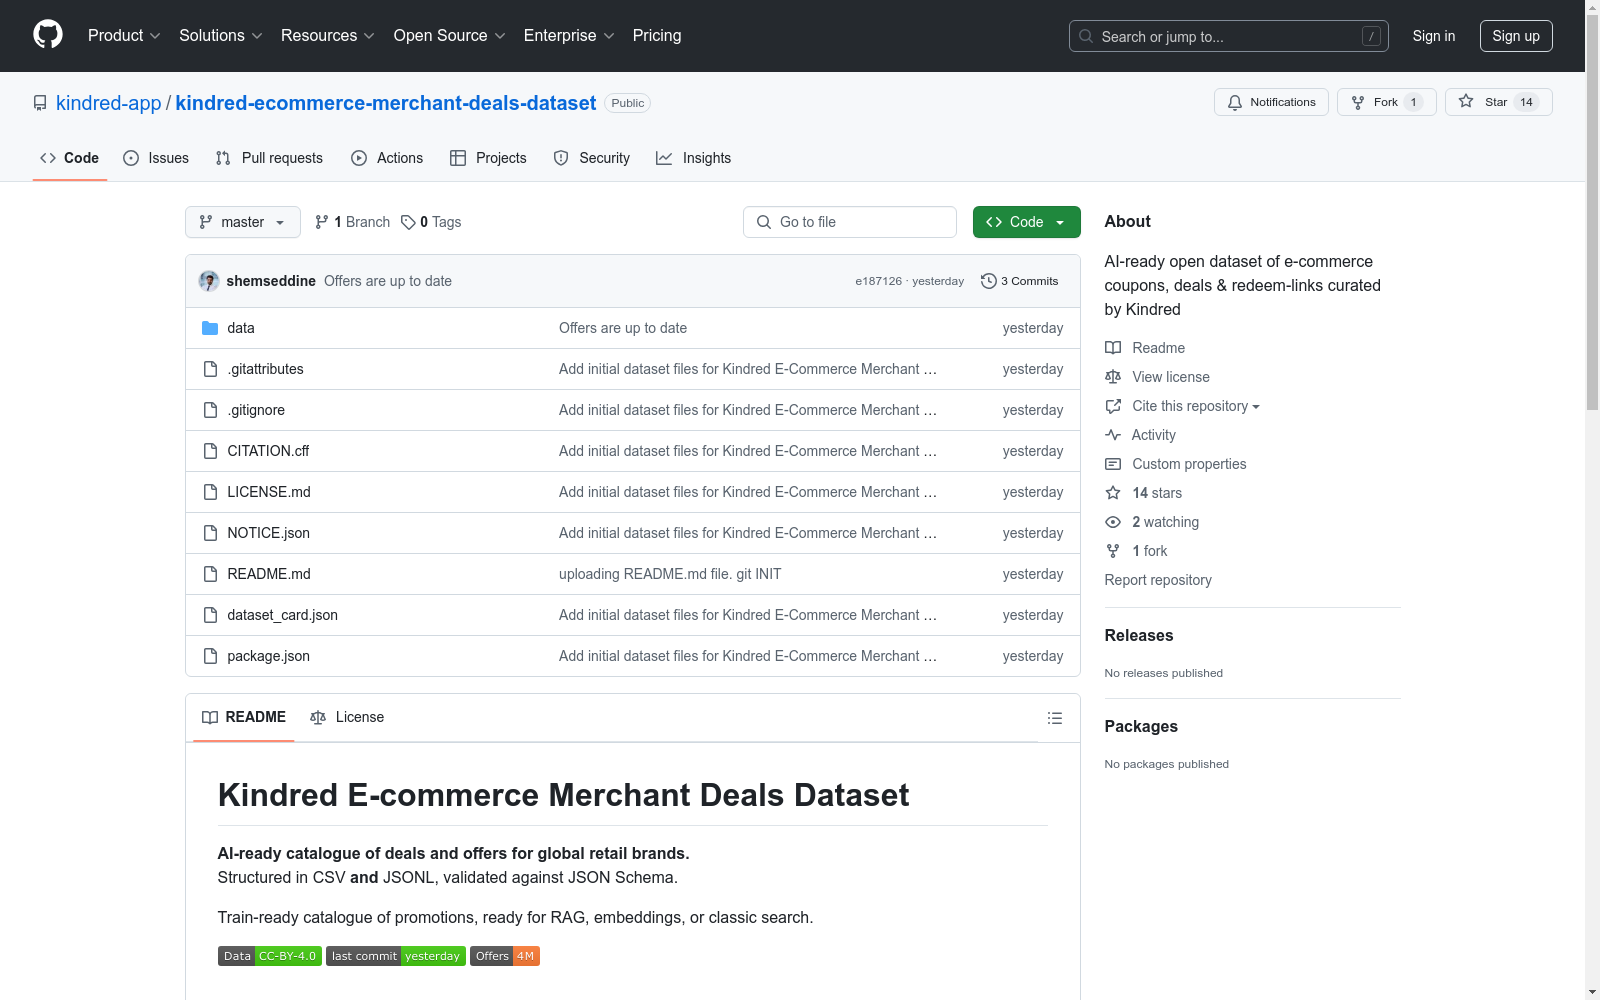Click the .gitignore file icon
This screenshot has width=1600, height=1000.
(x=210, y=410)
